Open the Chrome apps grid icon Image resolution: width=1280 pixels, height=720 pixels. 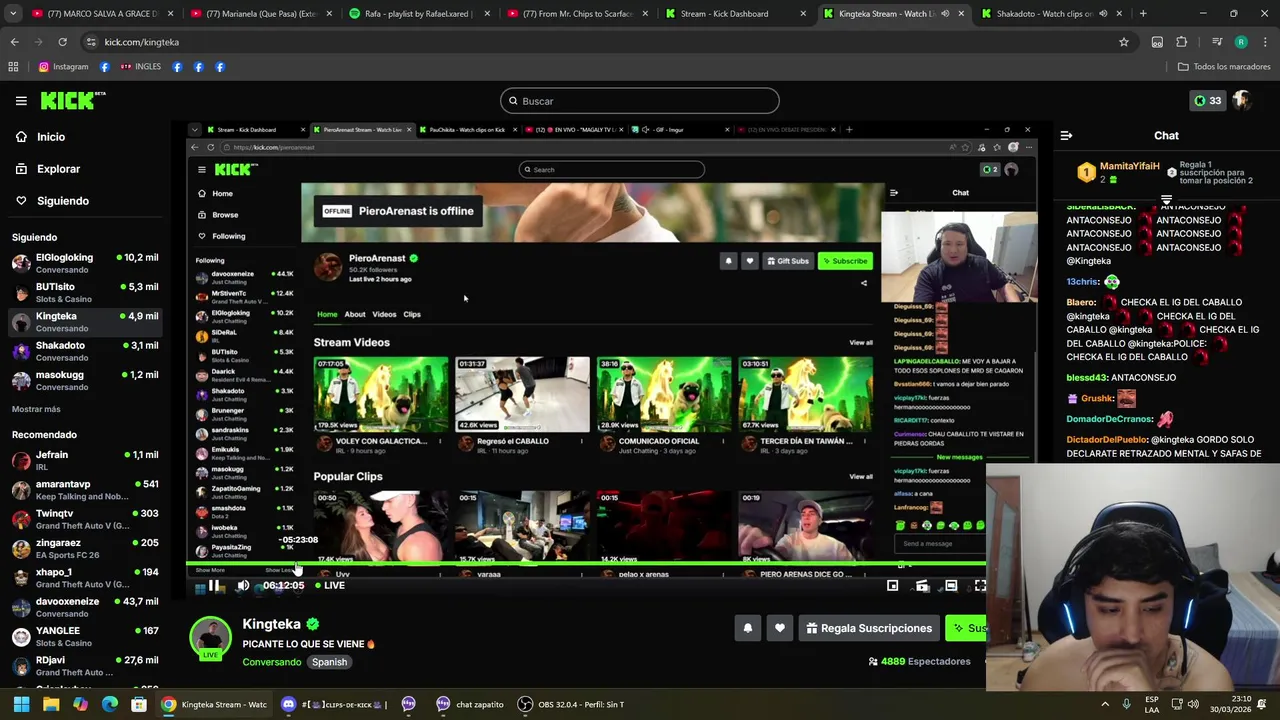click(13, 67)
